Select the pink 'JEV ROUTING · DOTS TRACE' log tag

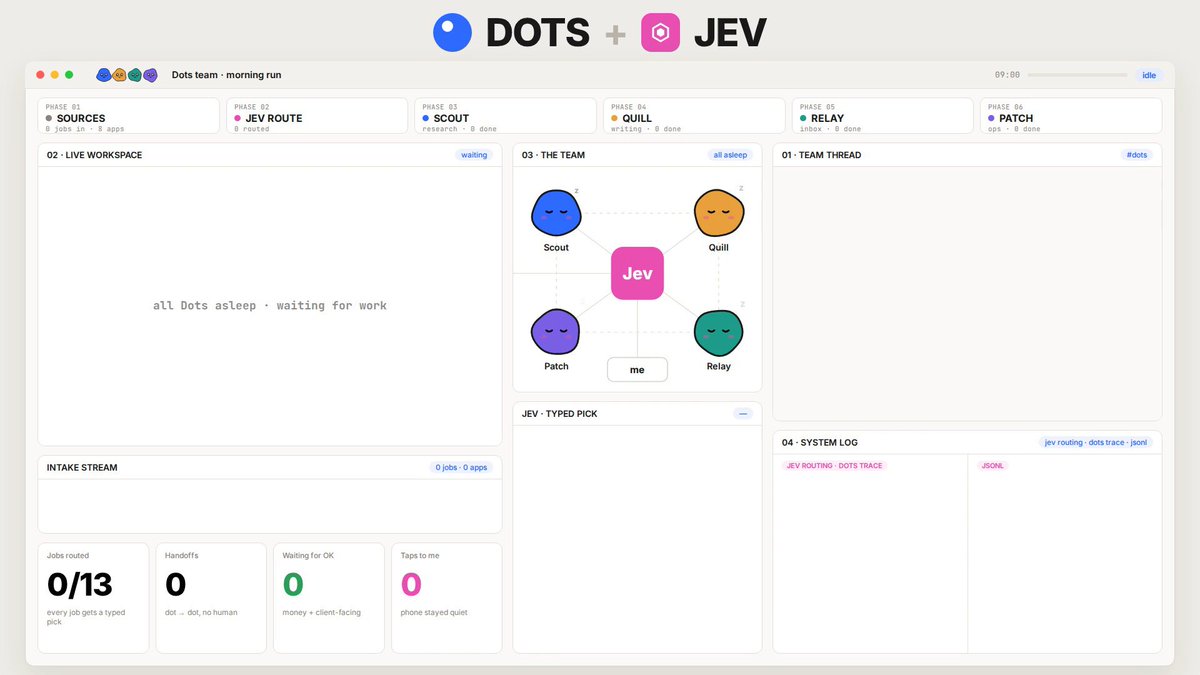tap(834, 466)
